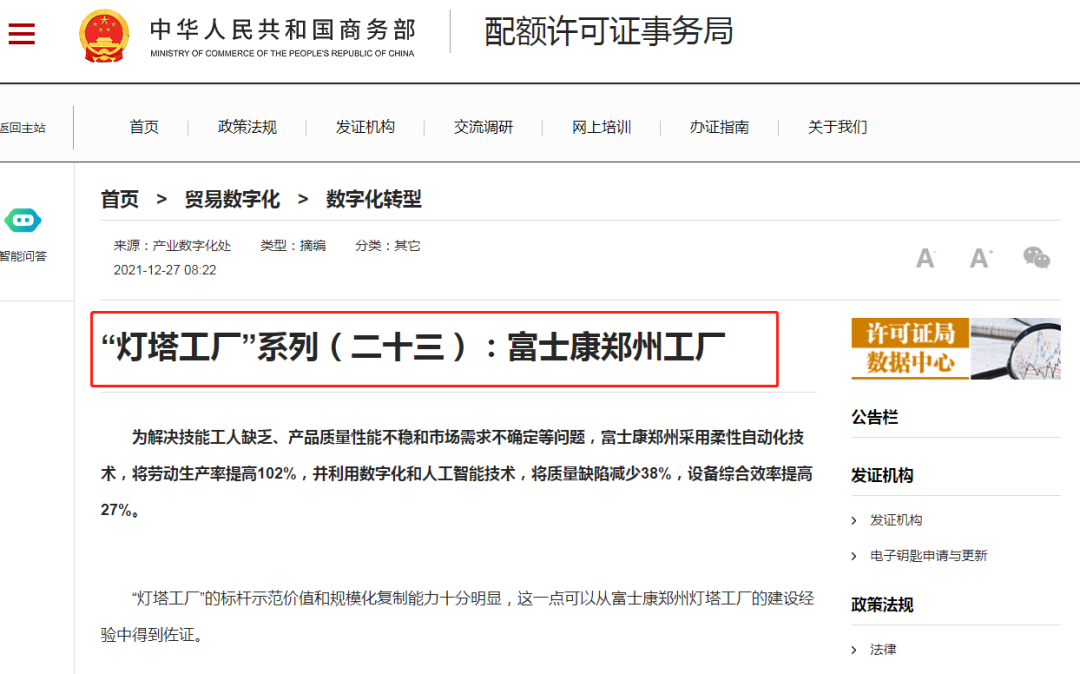Open 办证指南 navigation menu item
This screenshot has height=674, width=1080.
click(719, 127)
